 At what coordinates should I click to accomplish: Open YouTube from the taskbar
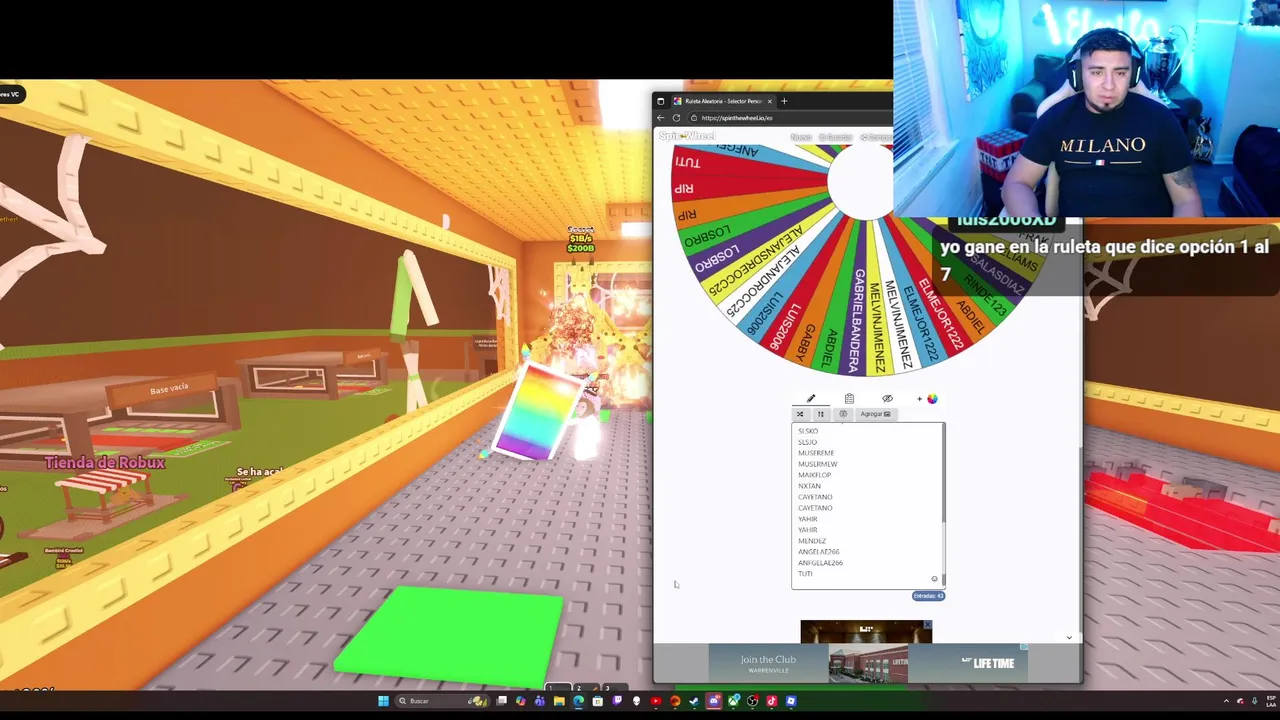tap(656, 701)
